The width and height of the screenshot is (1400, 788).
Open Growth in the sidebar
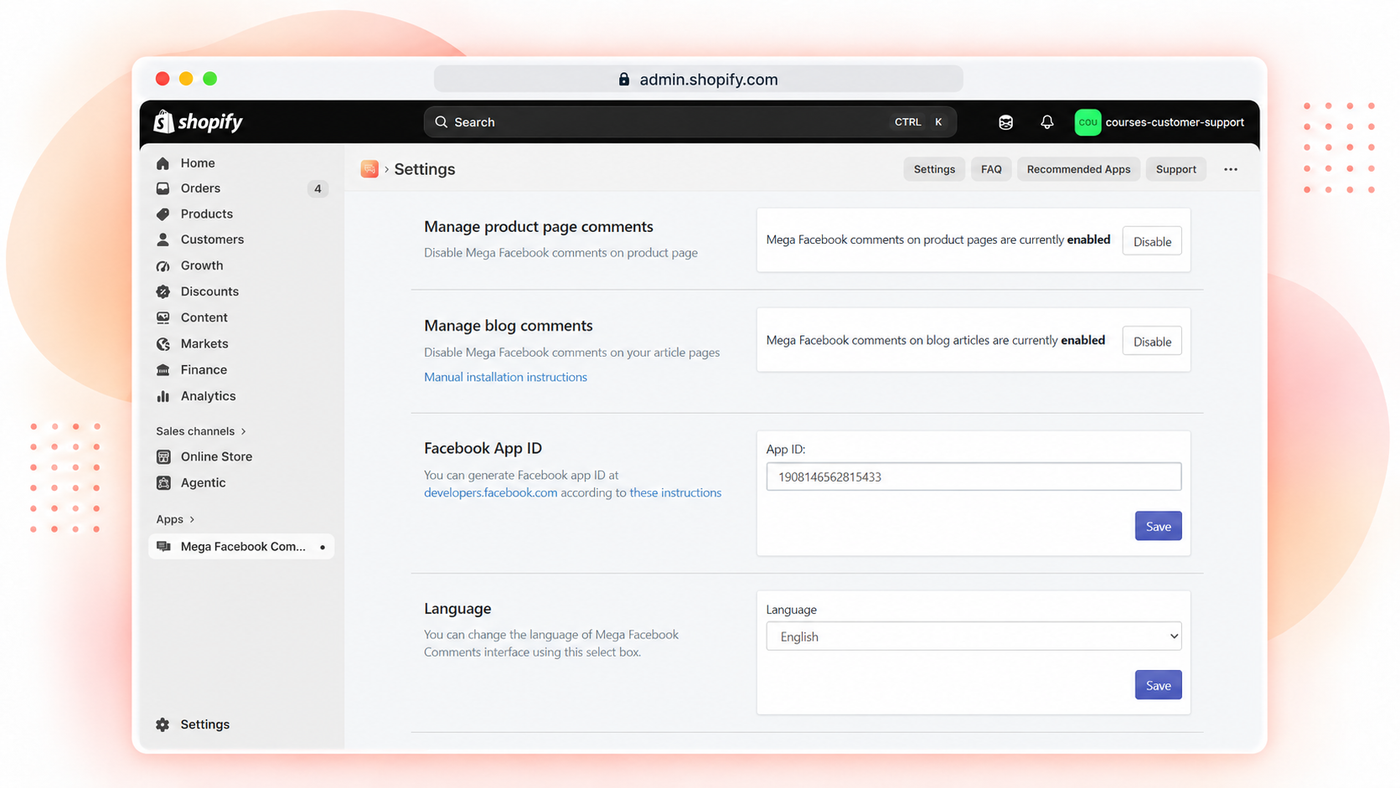[202, 266]
